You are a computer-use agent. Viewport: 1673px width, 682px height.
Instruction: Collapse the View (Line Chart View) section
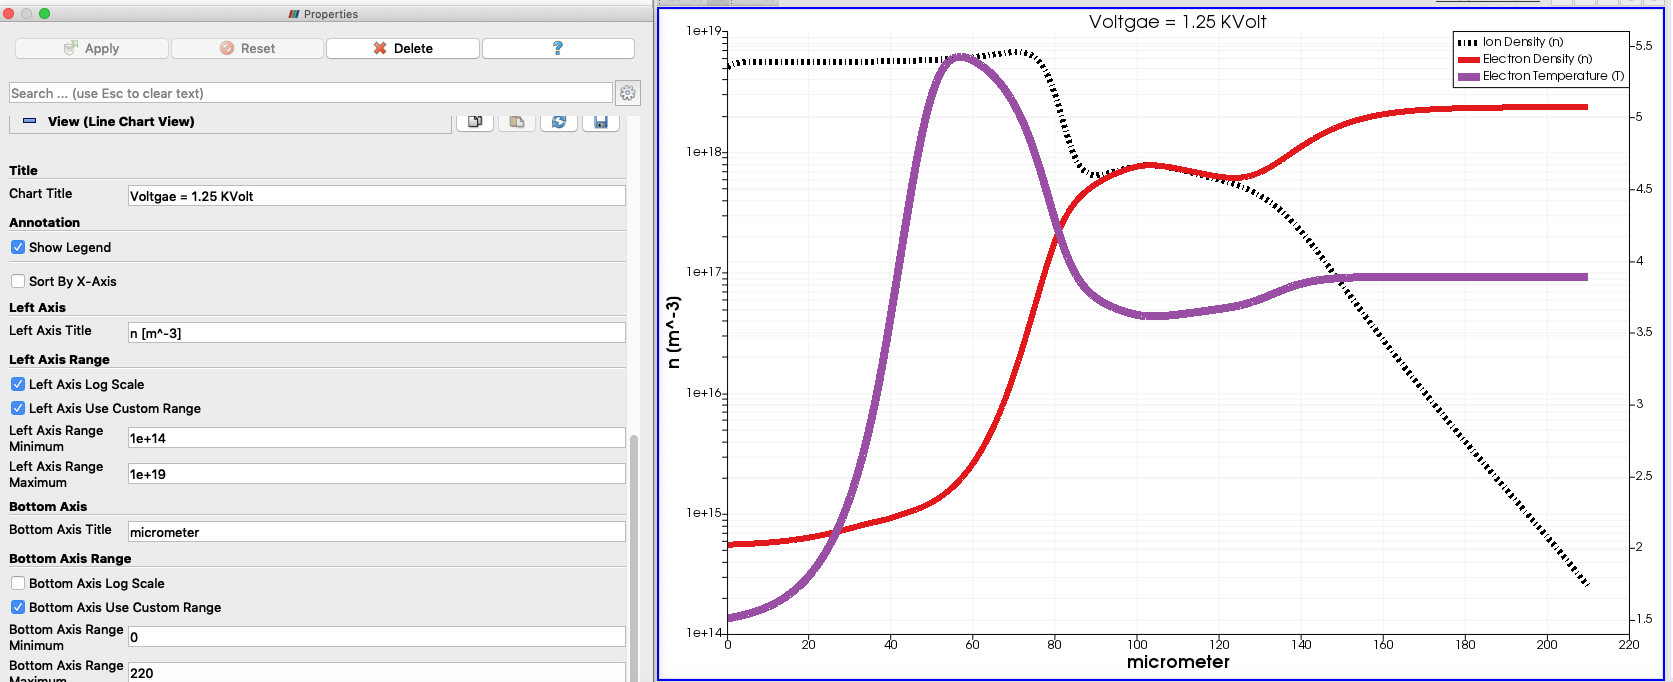30,121
